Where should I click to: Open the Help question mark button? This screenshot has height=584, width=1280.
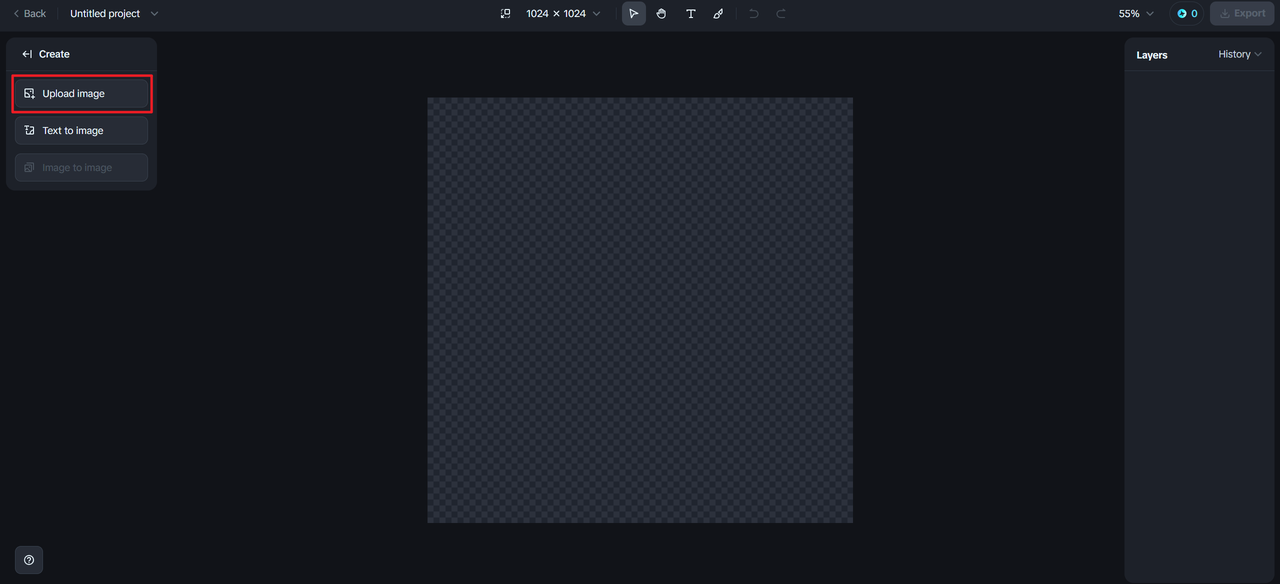coord(29,560)
